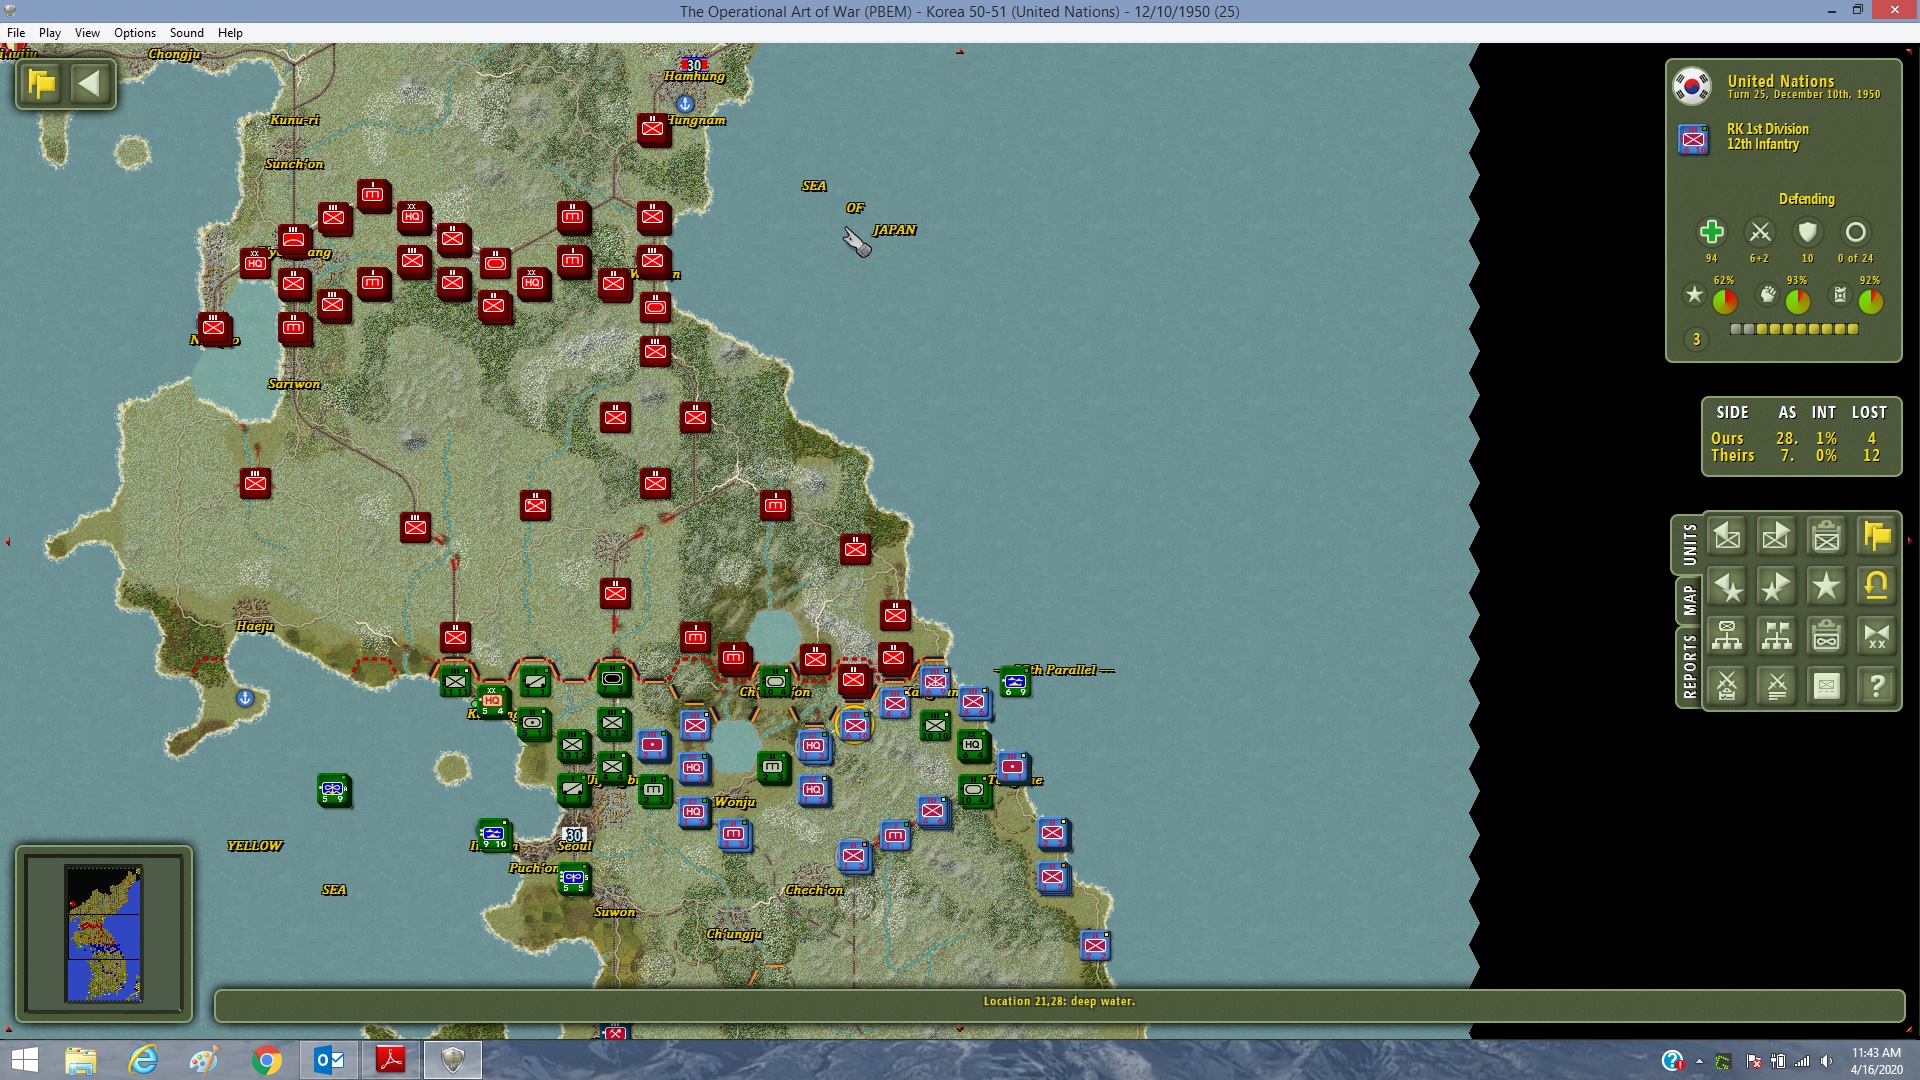Click the yellow flags button at top-left of map

tap(42, 84)
